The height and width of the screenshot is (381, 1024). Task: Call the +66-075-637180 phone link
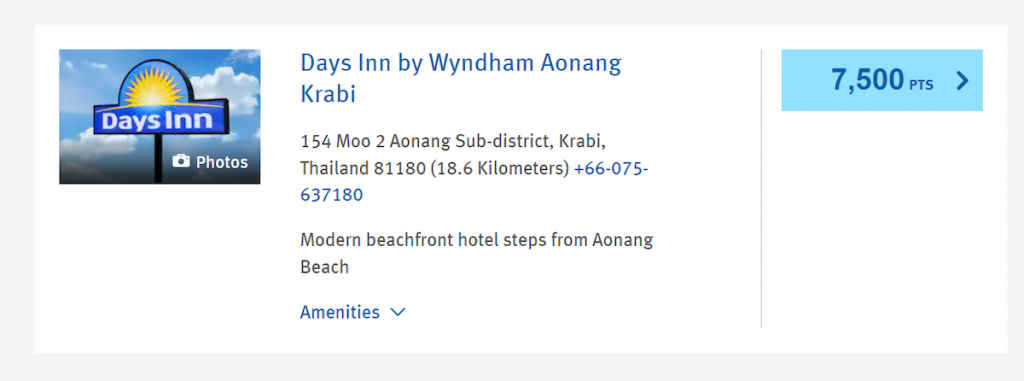(473, 182)
